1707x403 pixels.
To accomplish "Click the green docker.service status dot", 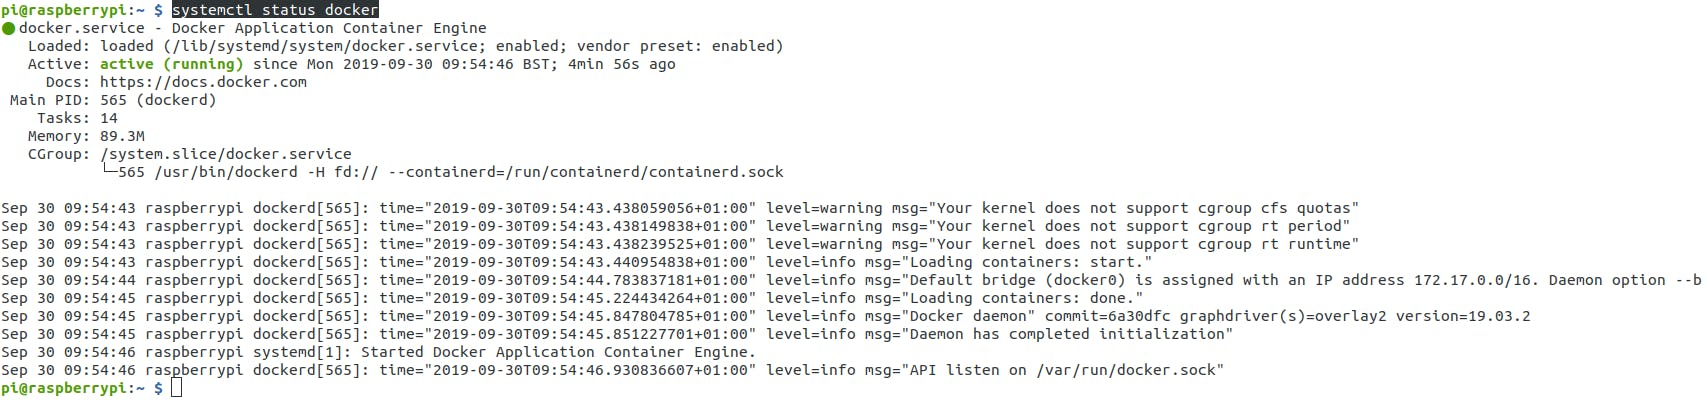I will click(9, 29).
